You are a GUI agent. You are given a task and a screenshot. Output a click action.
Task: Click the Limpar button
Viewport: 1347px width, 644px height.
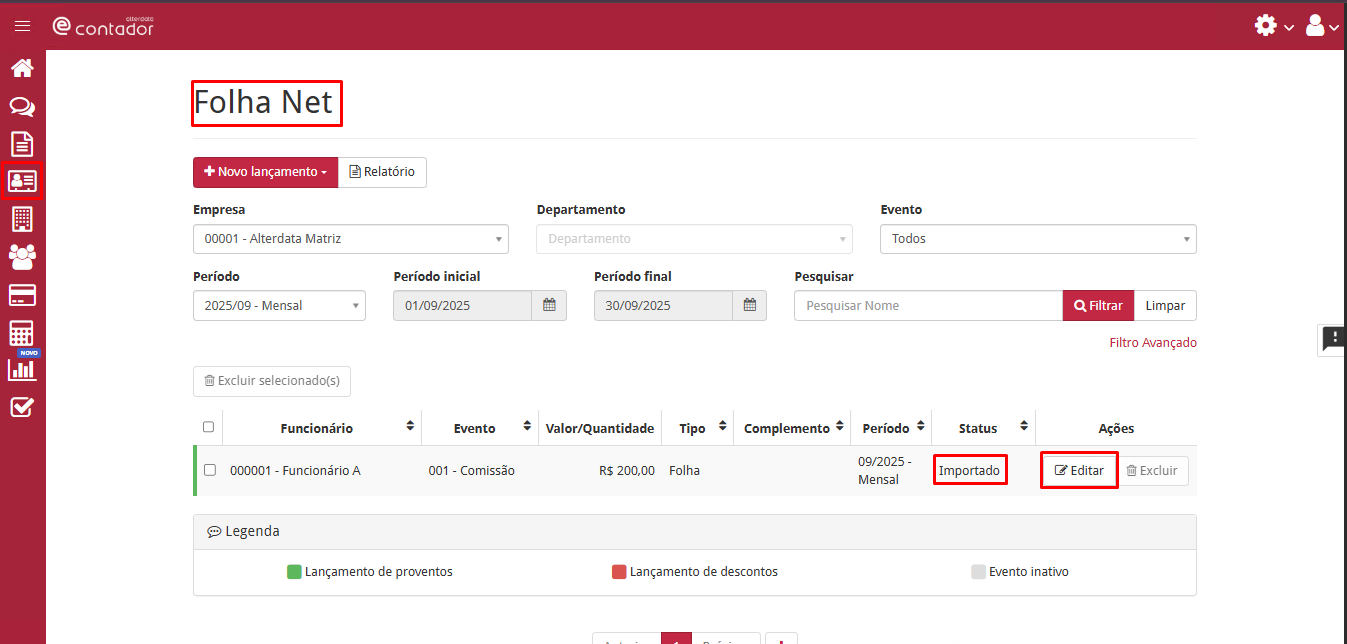1165,305
